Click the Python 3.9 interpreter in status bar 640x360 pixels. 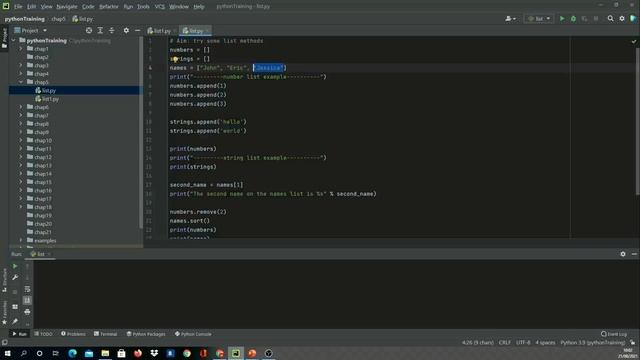(x=592, y=343)
